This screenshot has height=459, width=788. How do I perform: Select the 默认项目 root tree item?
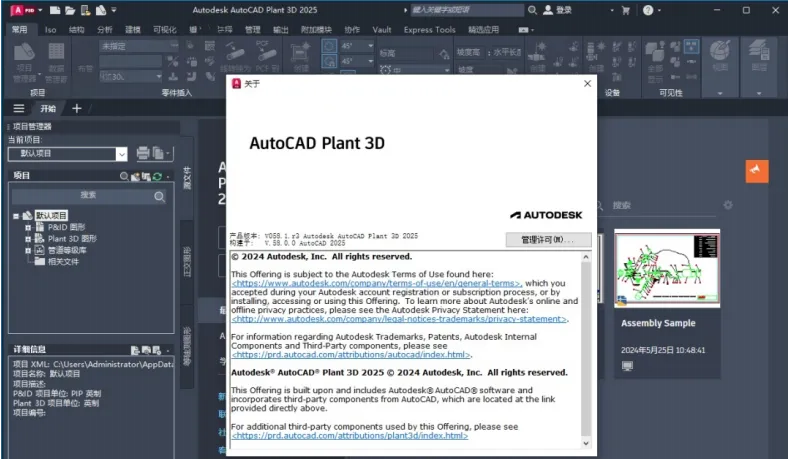pos(51,216)
